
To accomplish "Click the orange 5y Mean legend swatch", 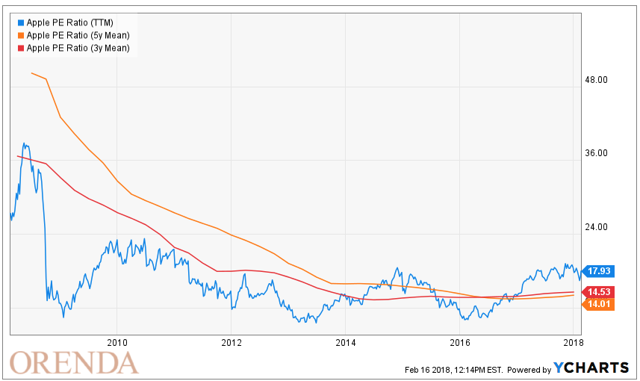I will (x=21, y=36).
